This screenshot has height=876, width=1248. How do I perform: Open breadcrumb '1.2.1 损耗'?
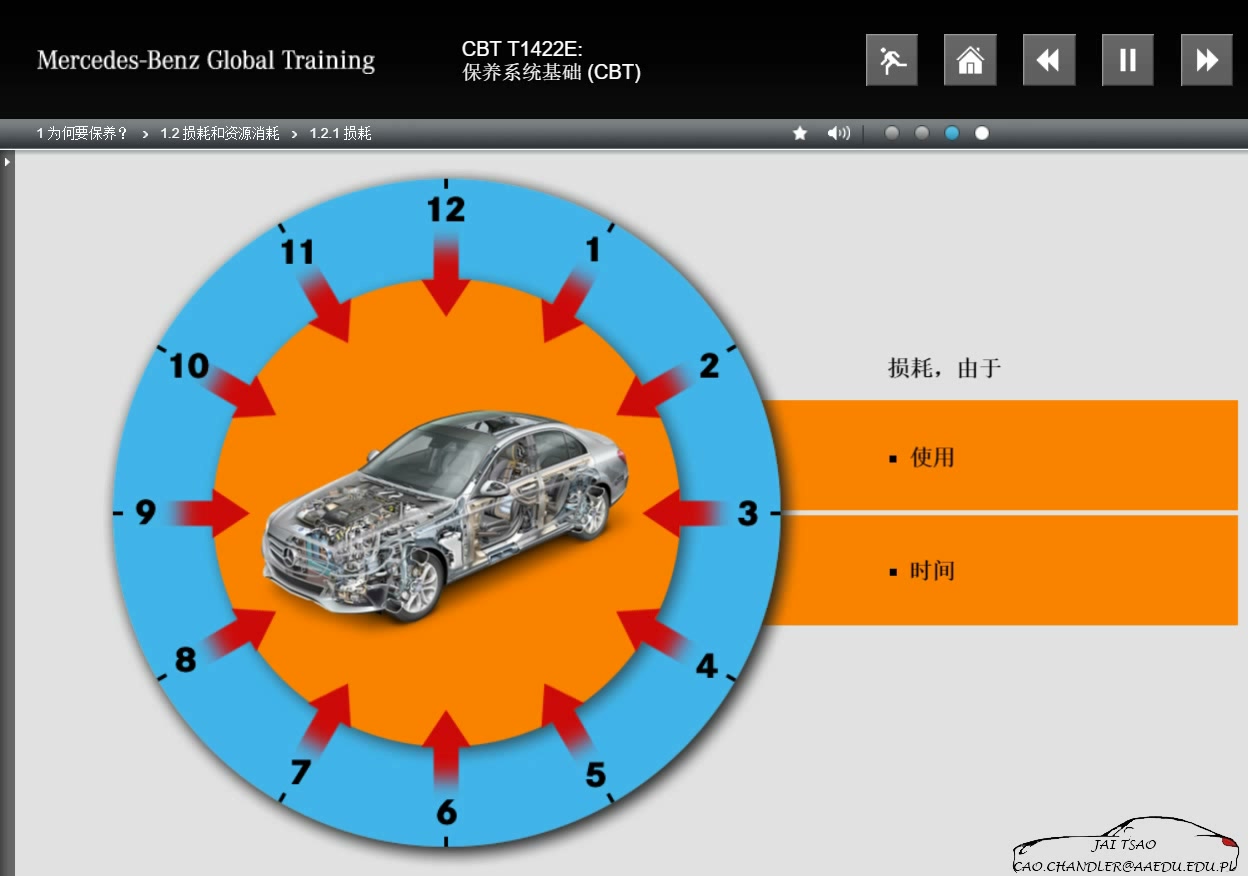pyautogui.click(x=340, y=133)
